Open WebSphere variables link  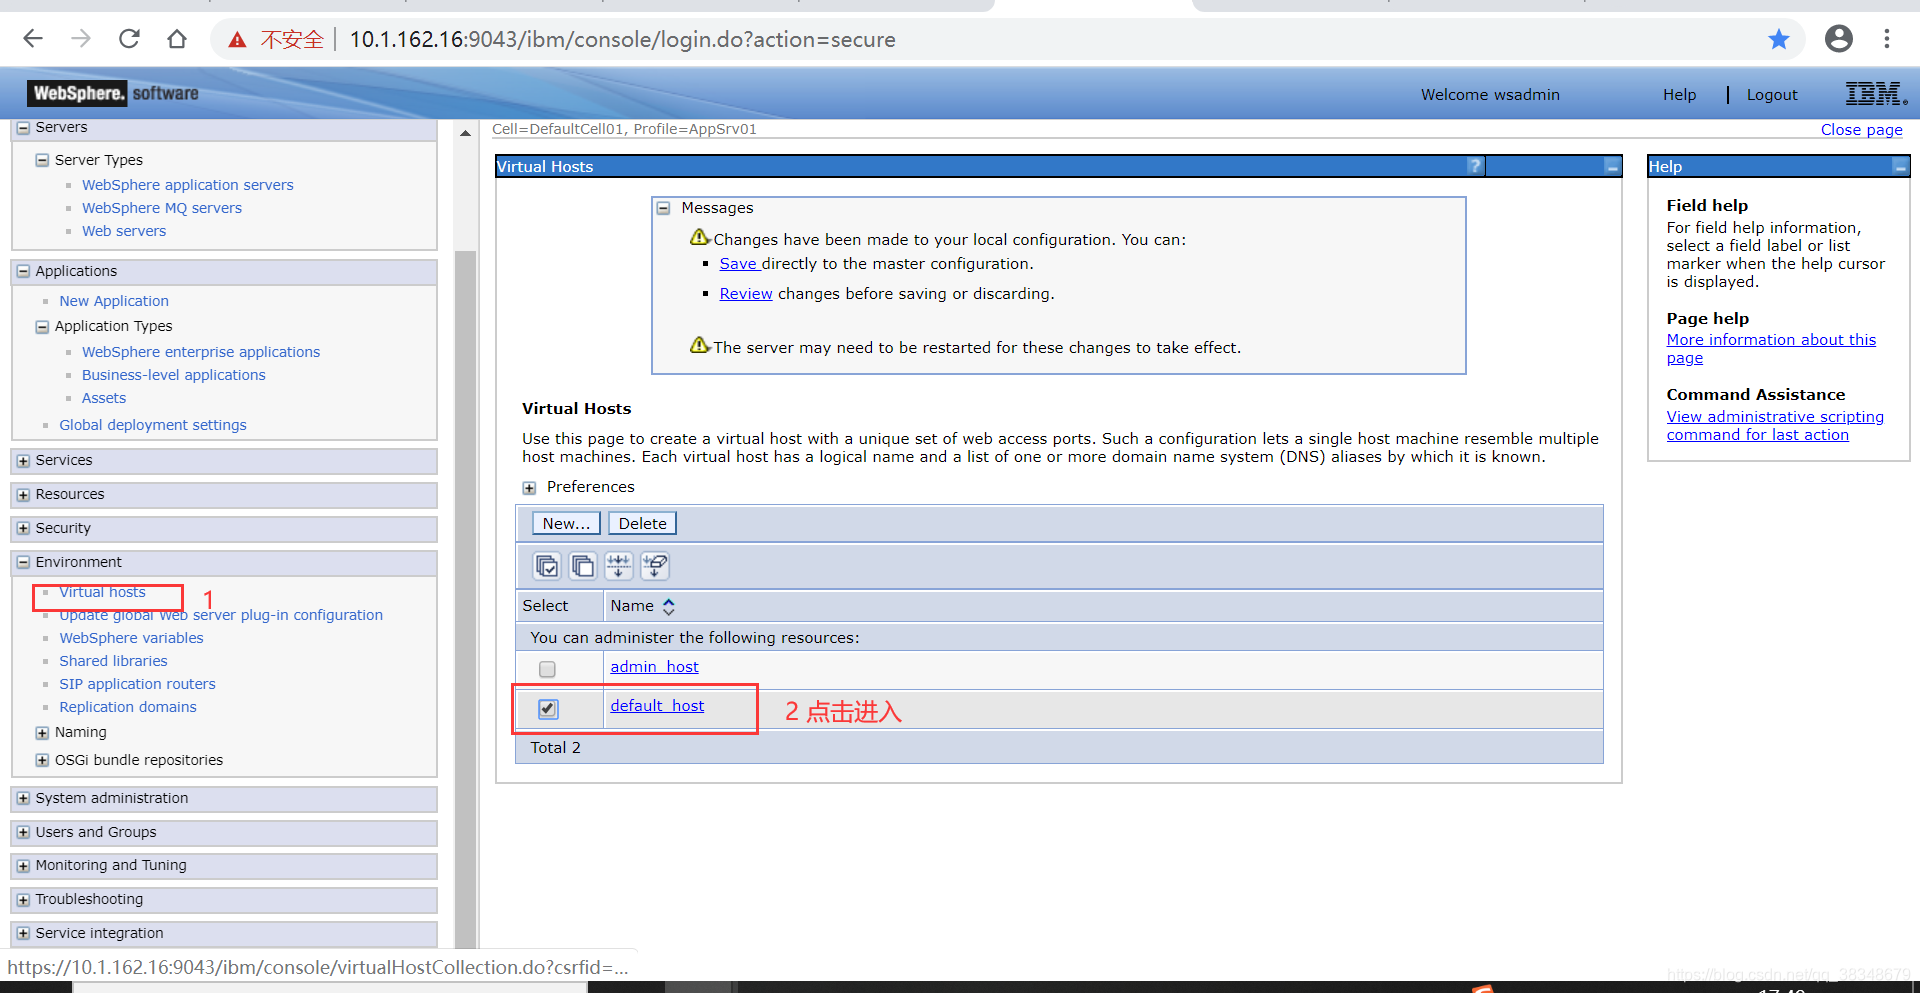pos(131,638)
